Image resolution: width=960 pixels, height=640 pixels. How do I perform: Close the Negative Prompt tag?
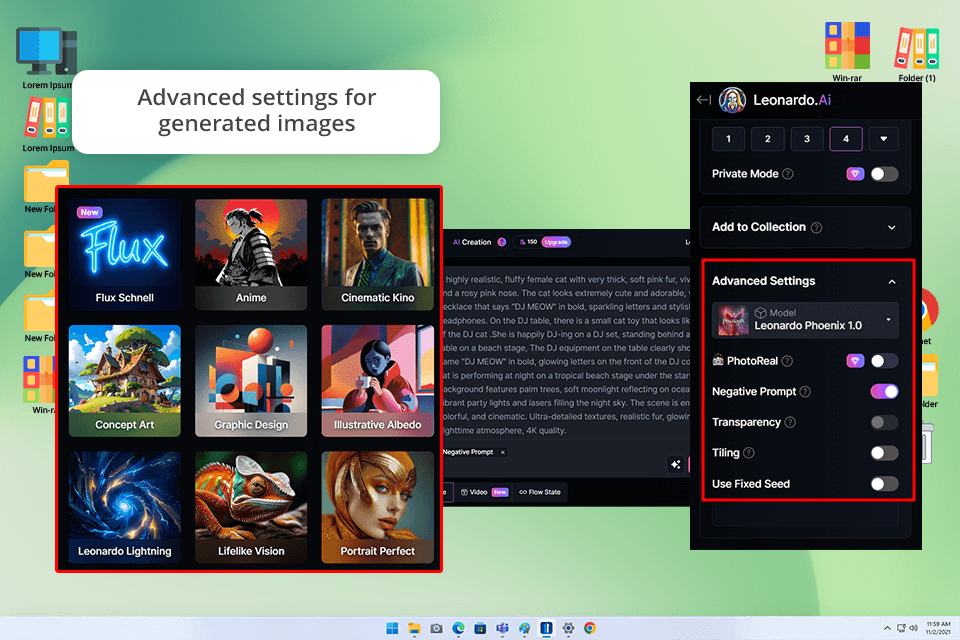coord(503,452)
